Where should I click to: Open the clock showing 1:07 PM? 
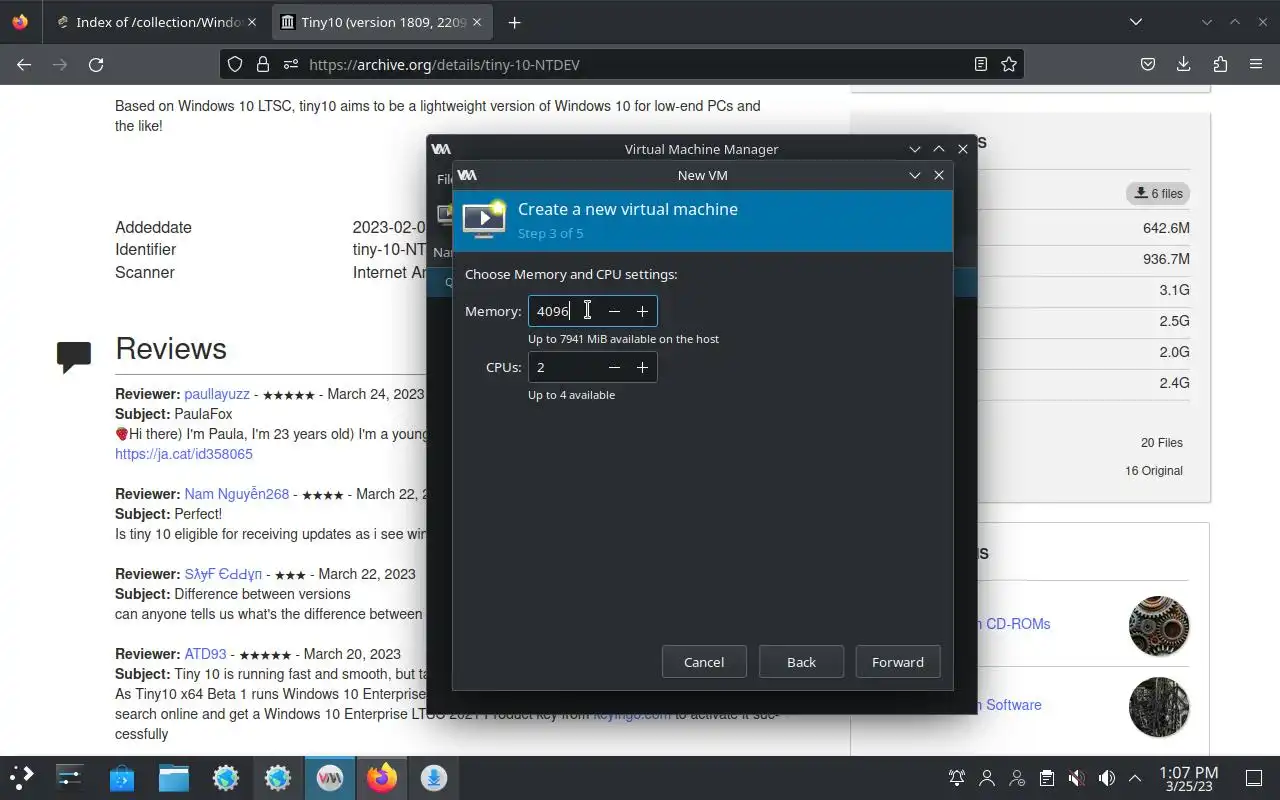click(1188, 778)
